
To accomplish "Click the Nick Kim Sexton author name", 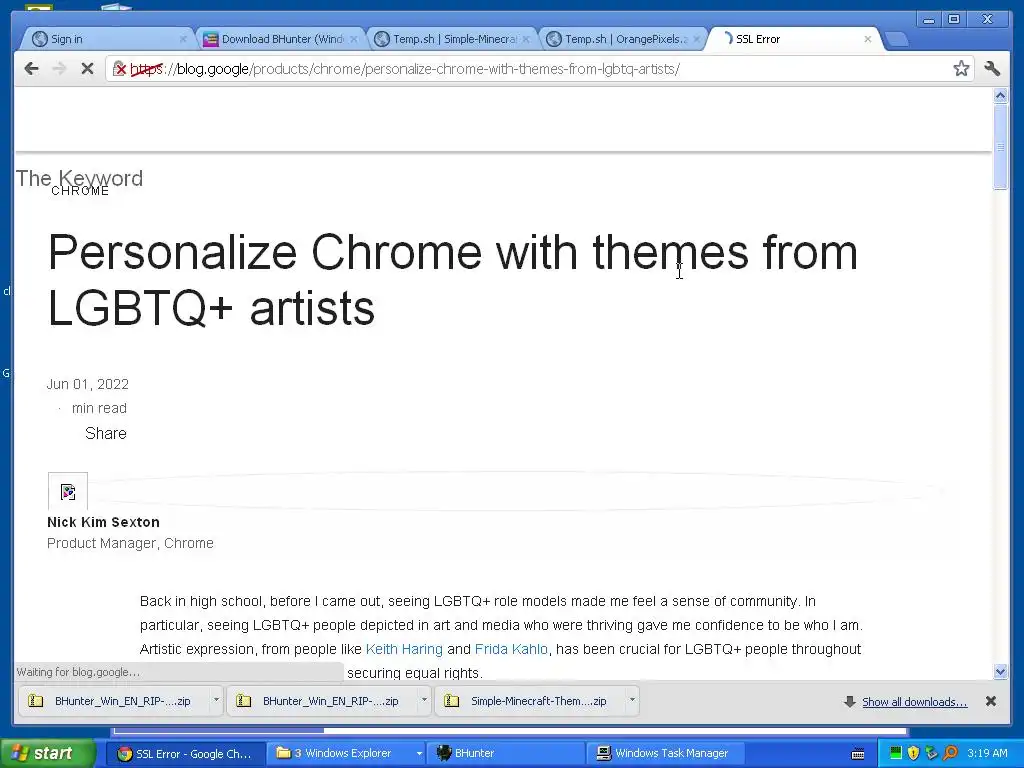I will [103, 522].
